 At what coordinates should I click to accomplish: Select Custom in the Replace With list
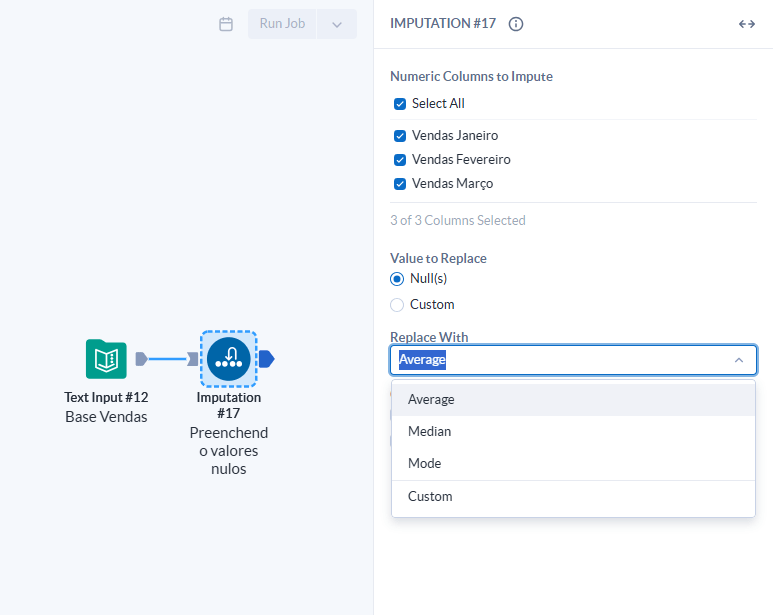tap(430, 497)
